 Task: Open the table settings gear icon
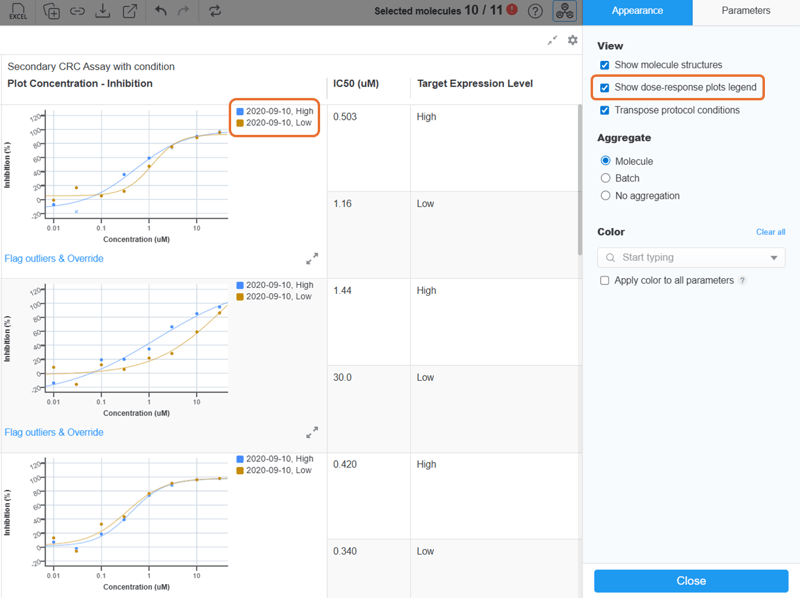coord(572,40)
